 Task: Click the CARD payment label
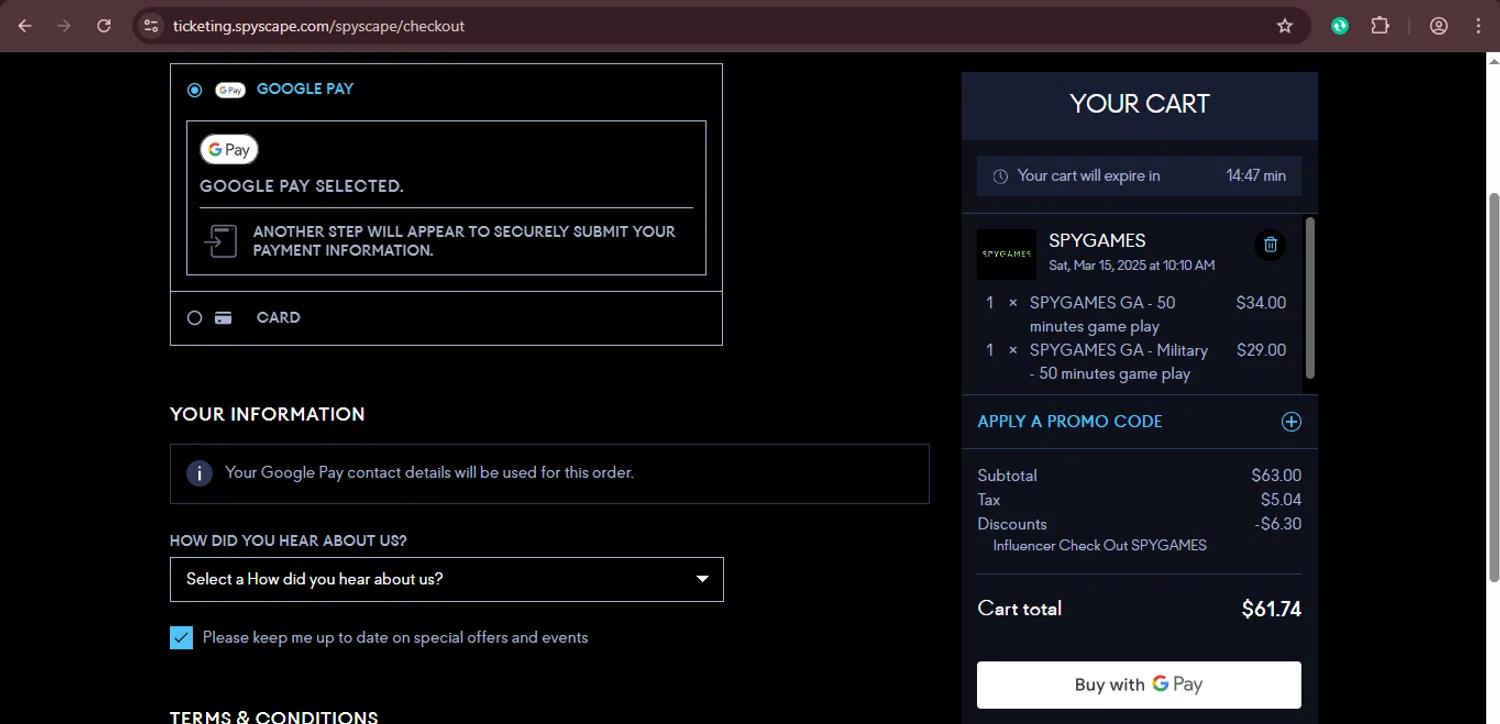pyautogui.click(x=278, y=318)
